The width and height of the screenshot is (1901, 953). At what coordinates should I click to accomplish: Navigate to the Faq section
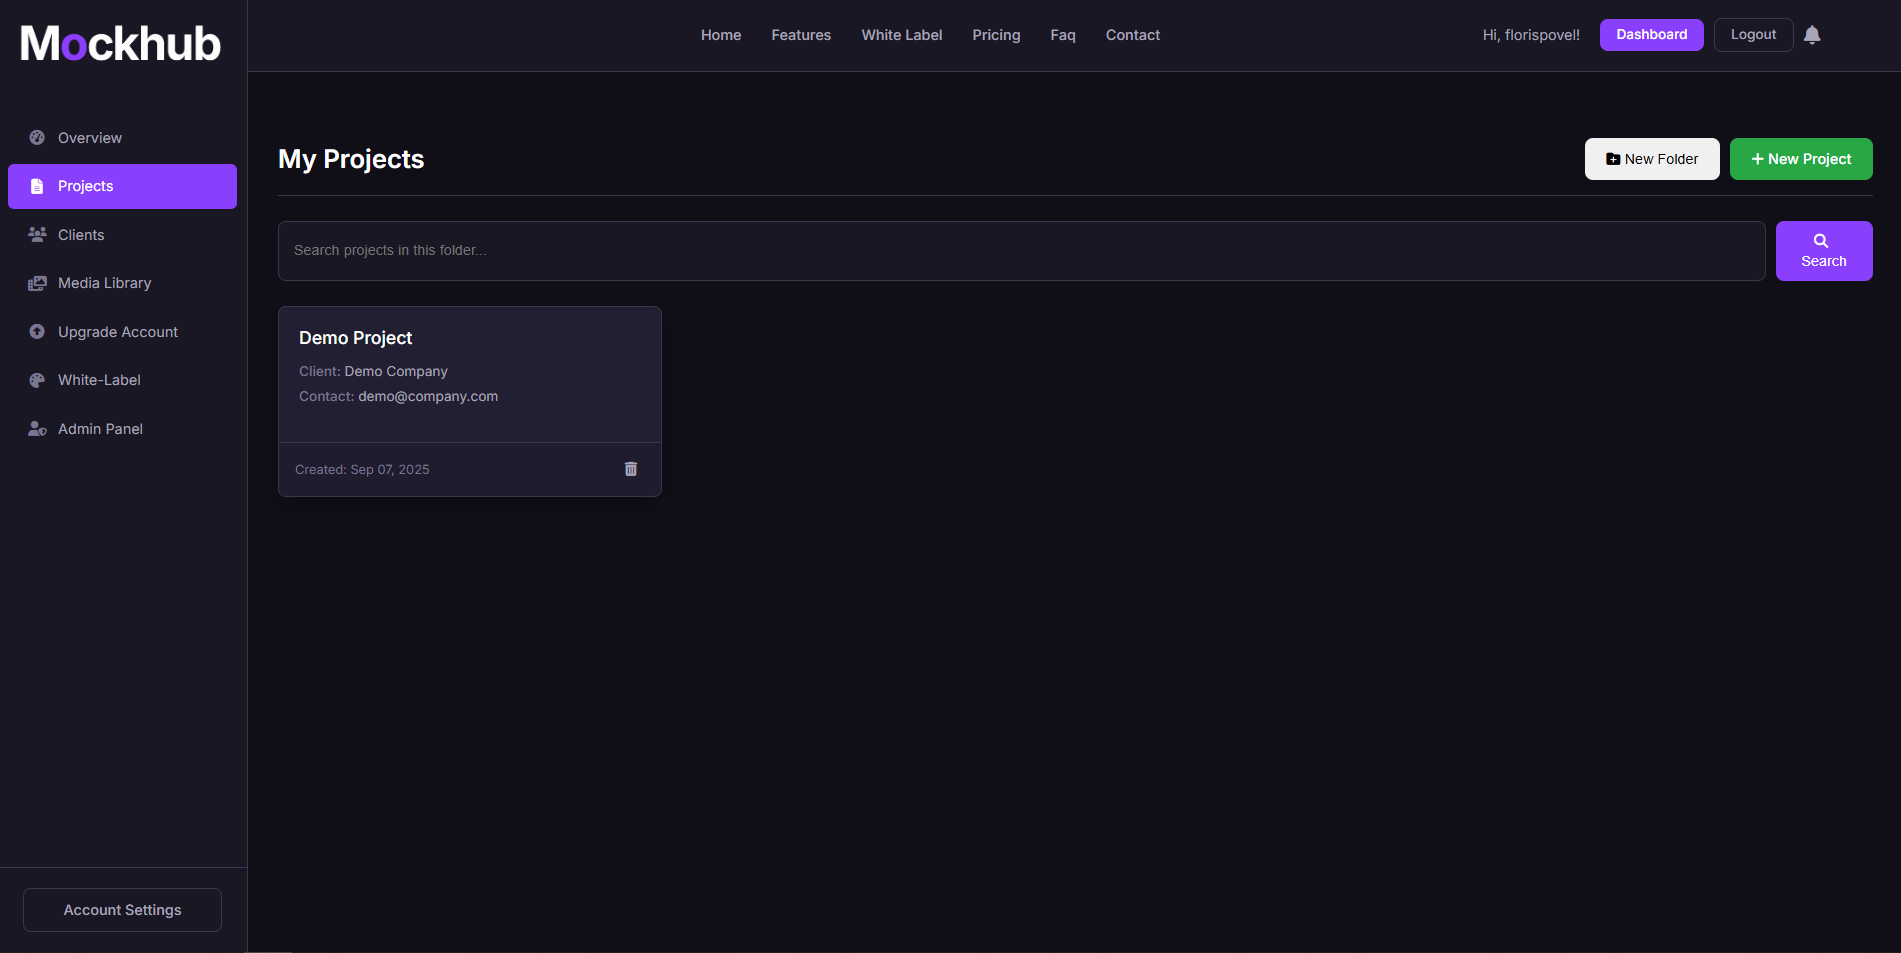[x=1062, y=34]
